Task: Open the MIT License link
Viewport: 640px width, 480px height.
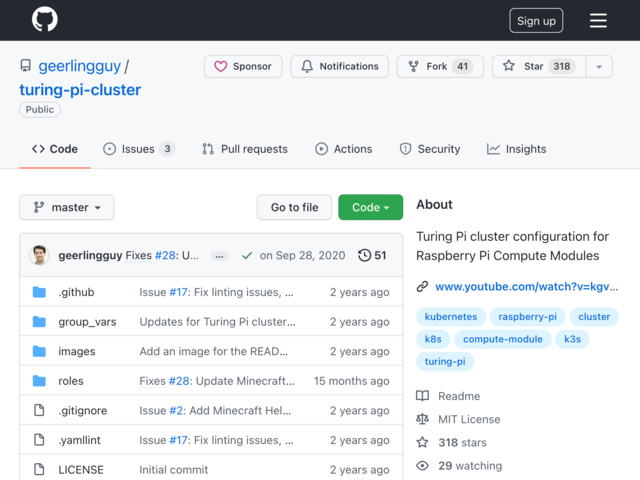Action: [x=458, y=419]
